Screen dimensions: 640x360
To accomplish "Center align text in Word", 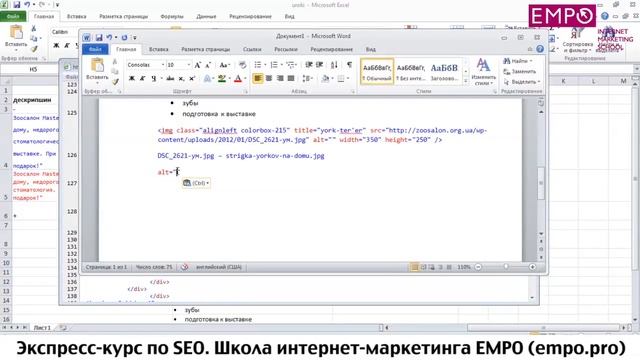I will [269, 78].
